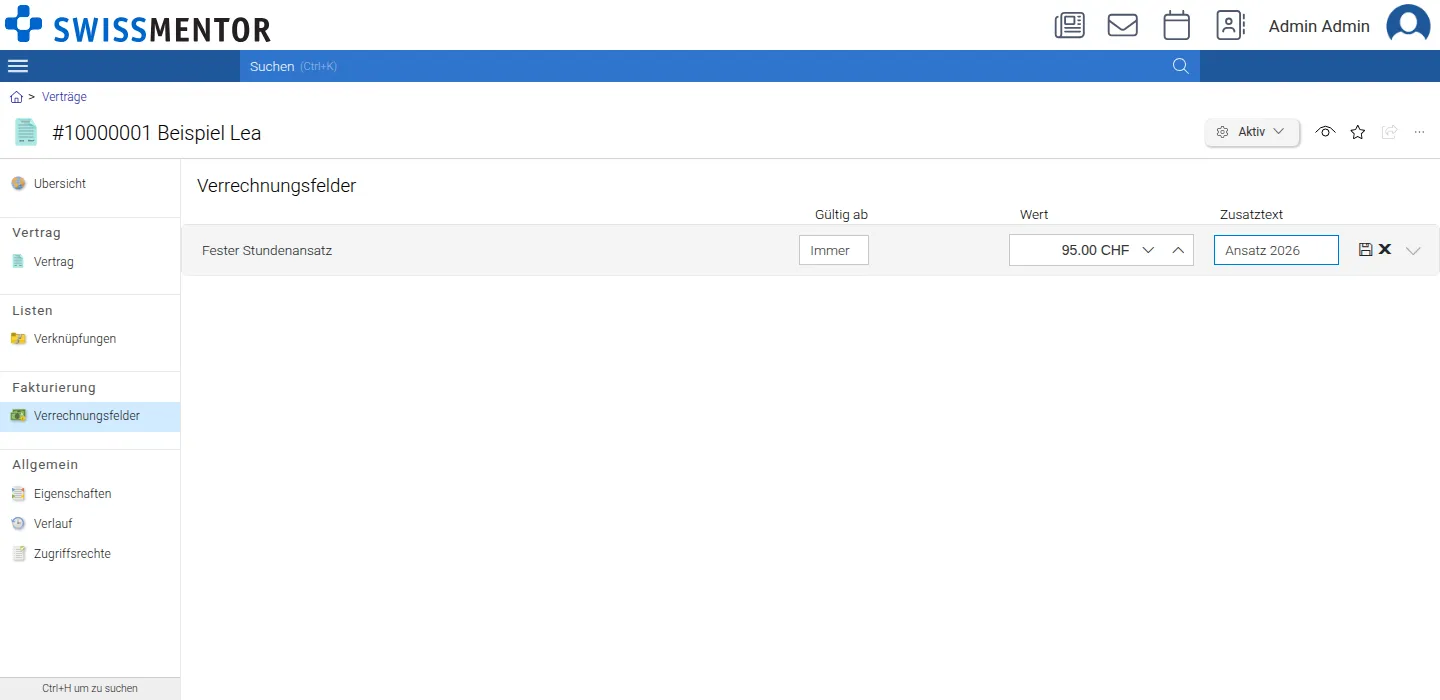The width and height of the screenshot is (1440, 700).
Task: Increase Wert with the up arrow
Action: [1178, 250]
